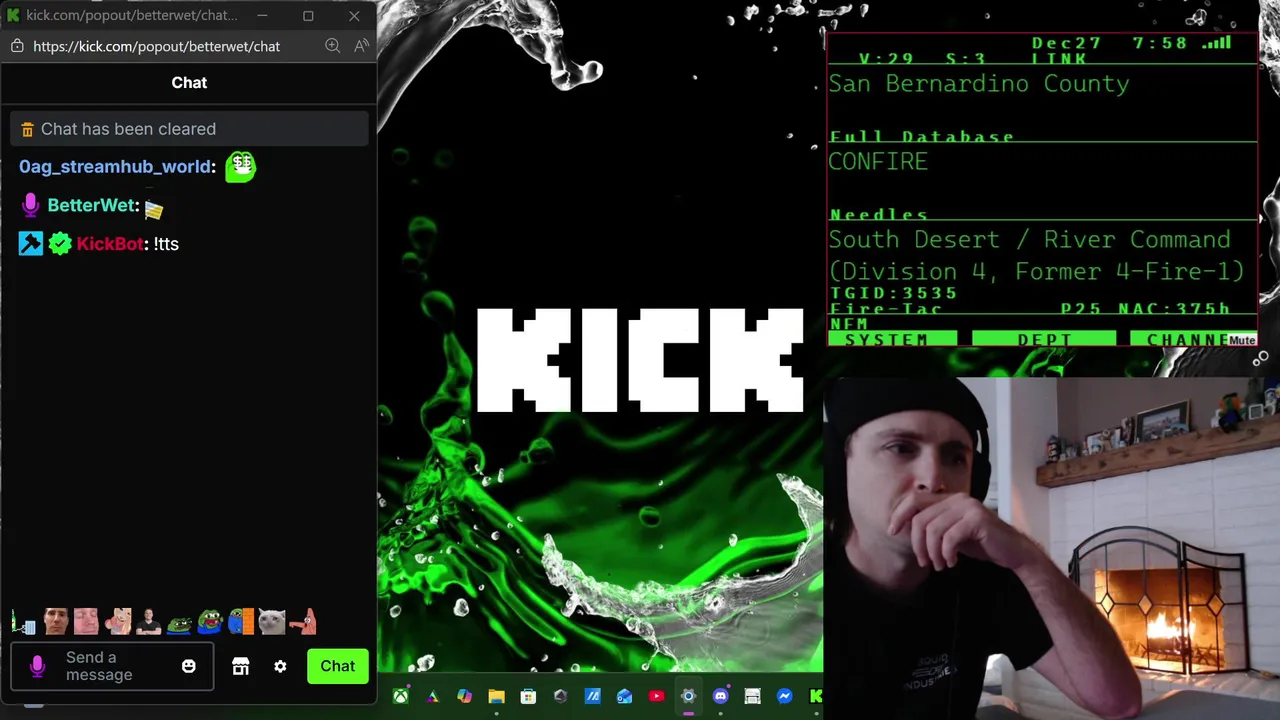
Task: Click the '!tts' message text
Action: [x=166, y=244]
